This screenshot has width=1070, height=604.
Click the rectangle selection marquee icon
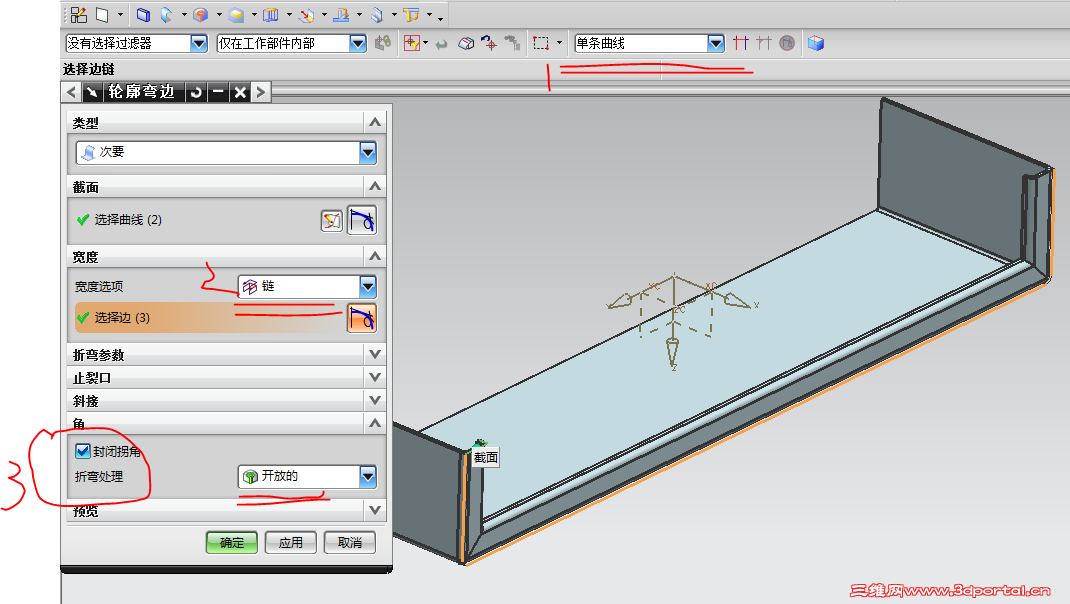tap(541, 43)
